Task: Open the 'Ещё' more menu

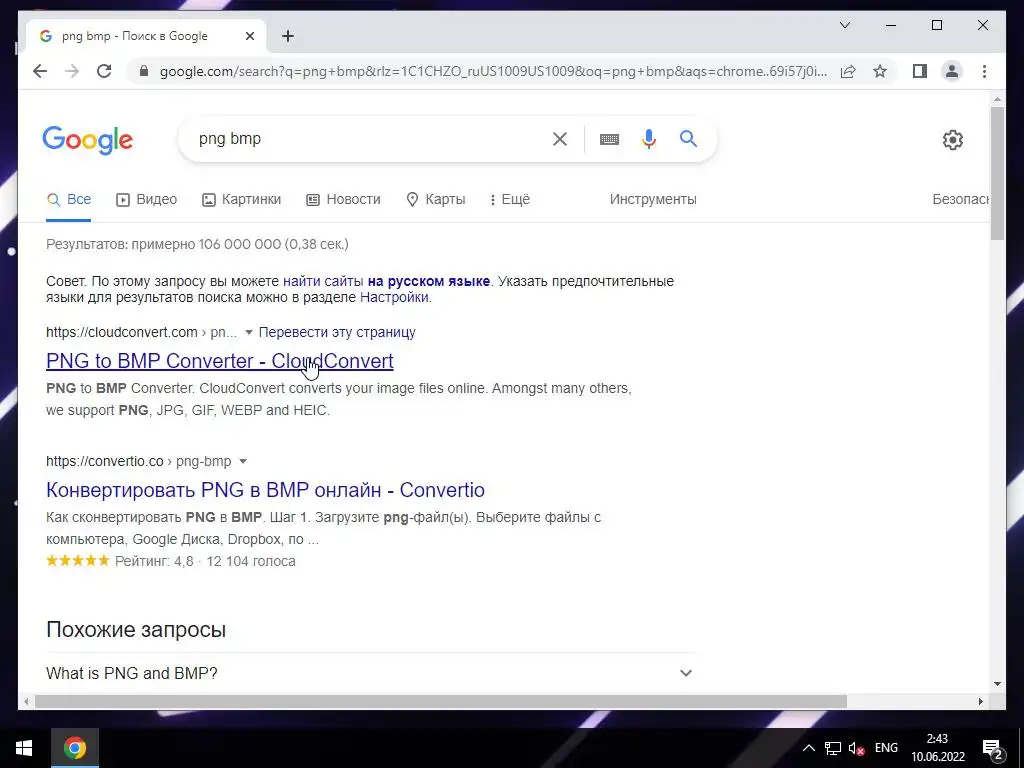Action: pyautogui.click(x=510, y=199)
